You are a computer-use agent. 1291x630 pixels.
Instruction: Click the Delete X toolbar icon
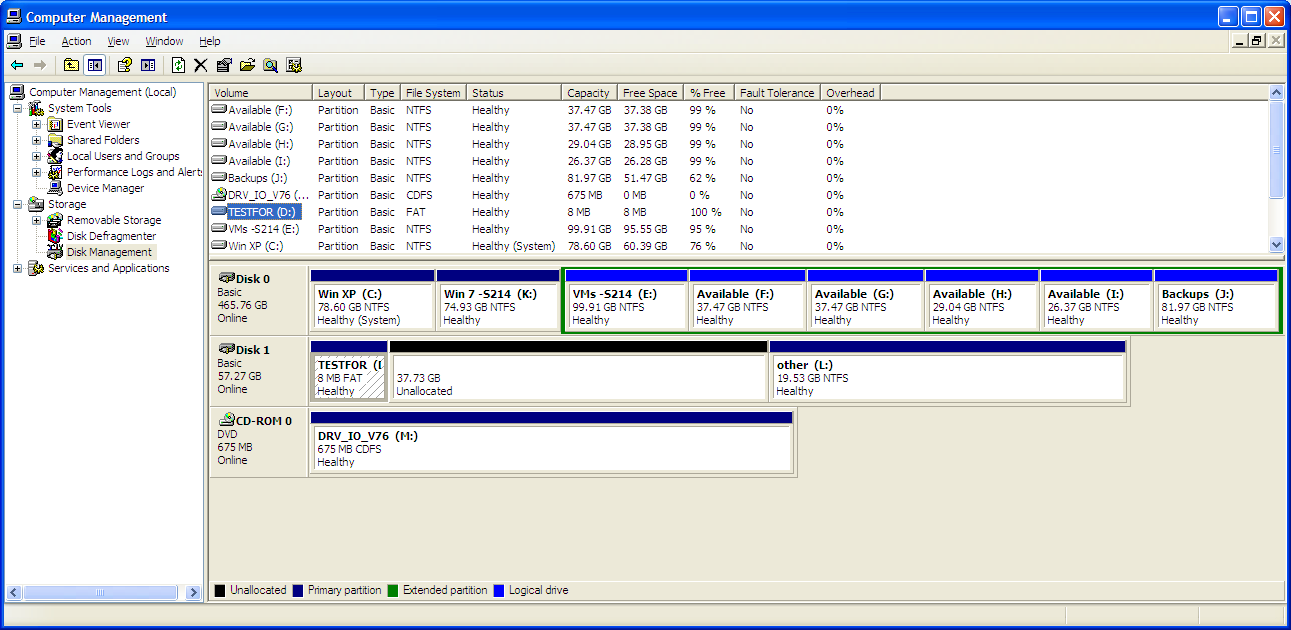[x=201, y=65]
